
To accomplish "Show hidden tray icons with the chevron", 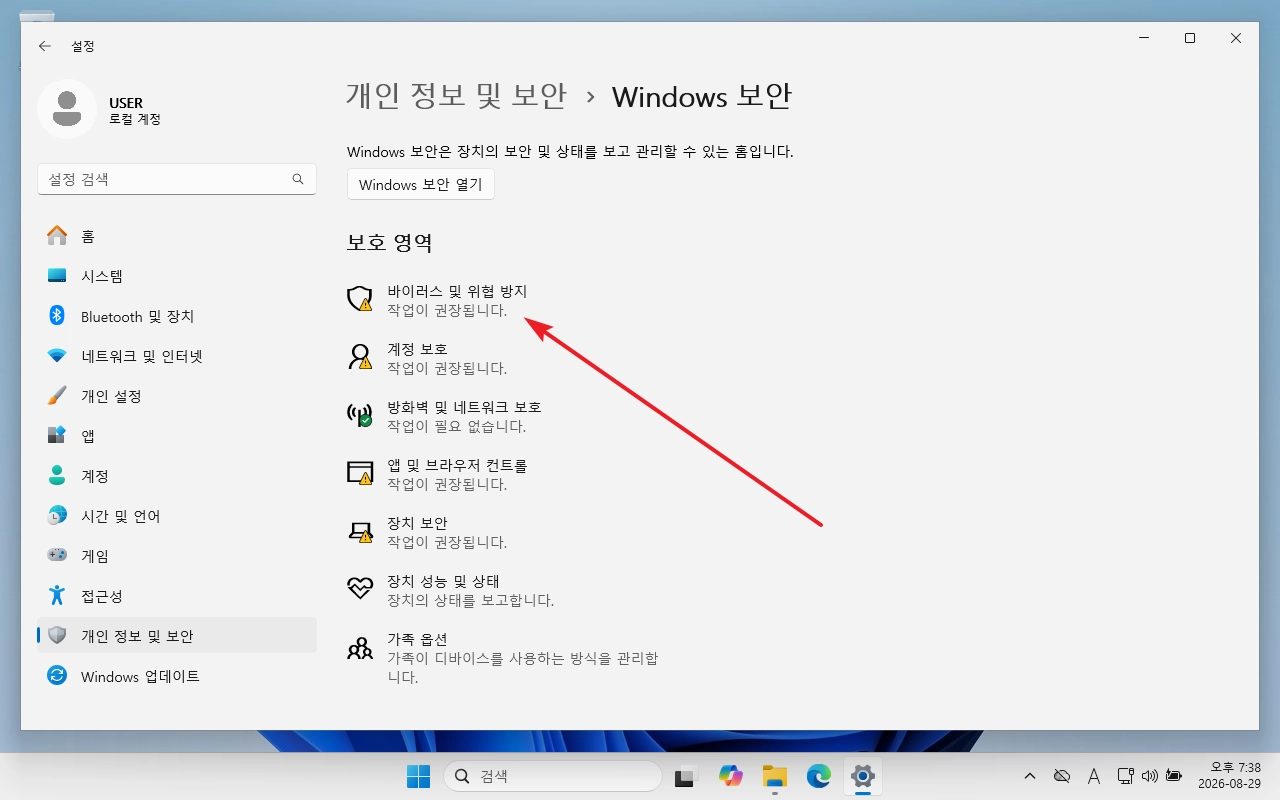I will coord(1030,776).
